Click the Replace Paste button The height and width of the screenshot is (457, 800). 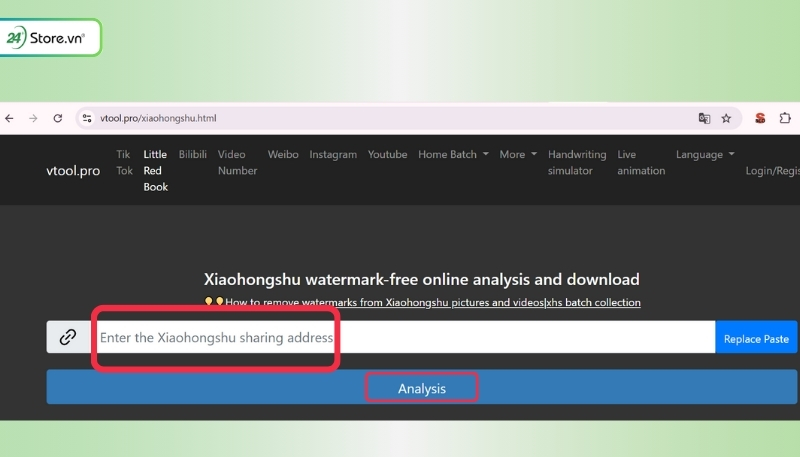(756, 337)
